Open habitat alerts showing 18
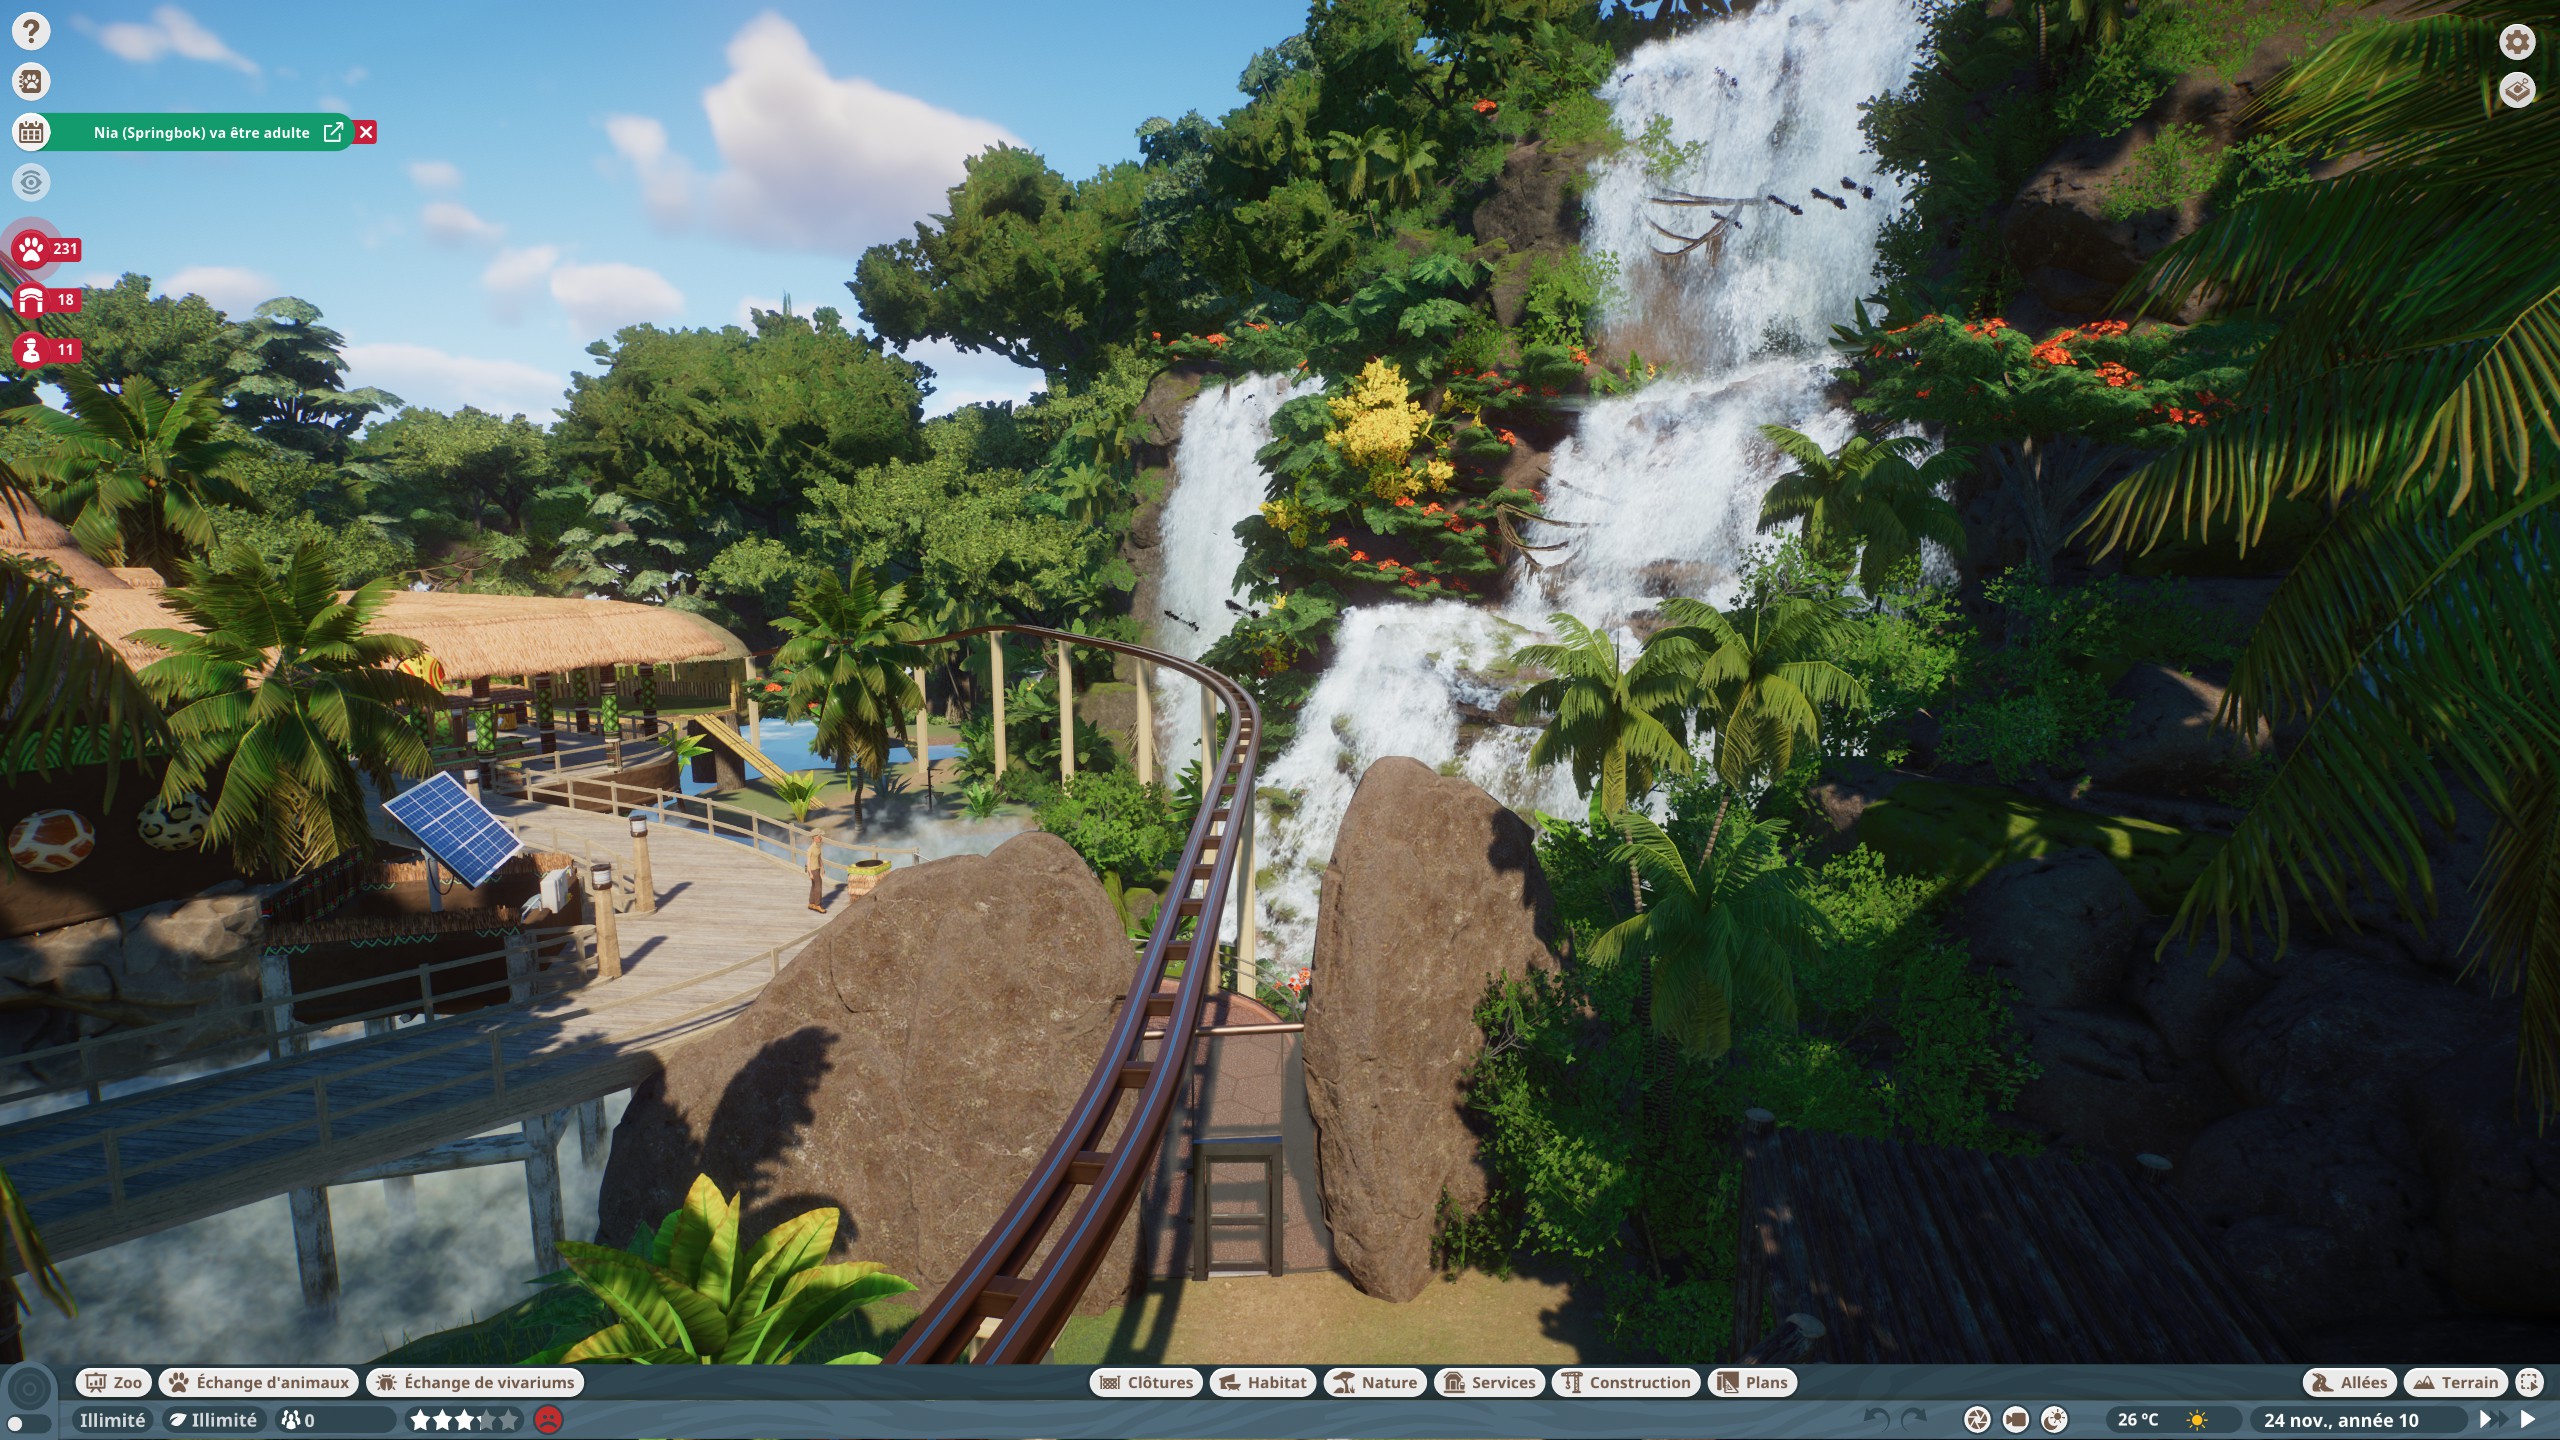The height and width of the screenshot is (1440, 2560). [x=47, y=299]
